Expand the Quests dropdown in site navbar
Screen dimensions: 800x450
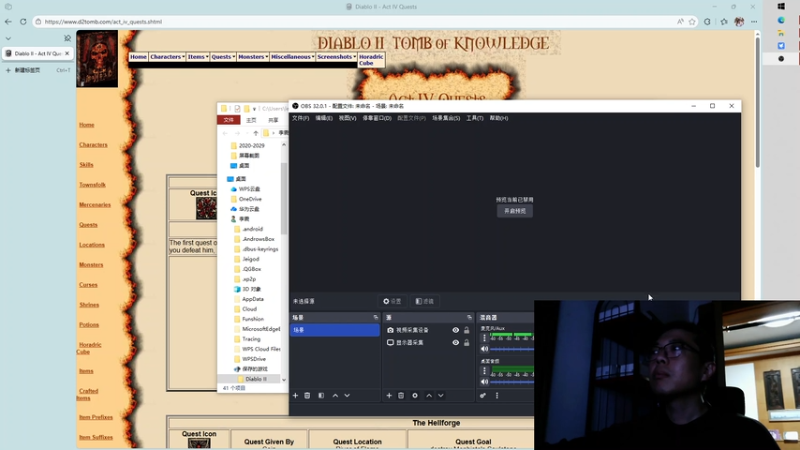(x=223, y=57)
